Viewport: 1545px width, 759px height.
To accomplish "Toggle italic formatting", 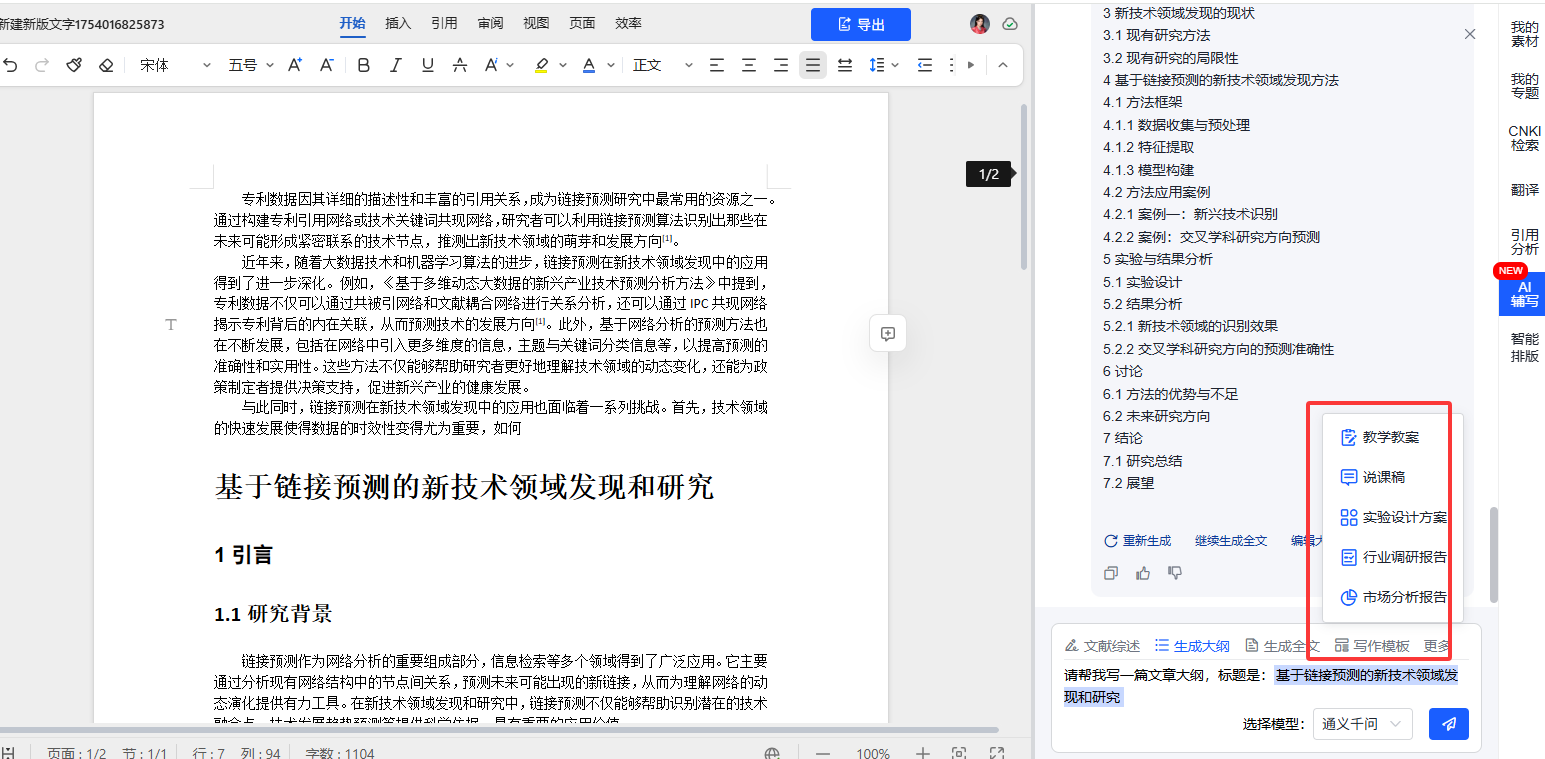I will click(395, 65).
